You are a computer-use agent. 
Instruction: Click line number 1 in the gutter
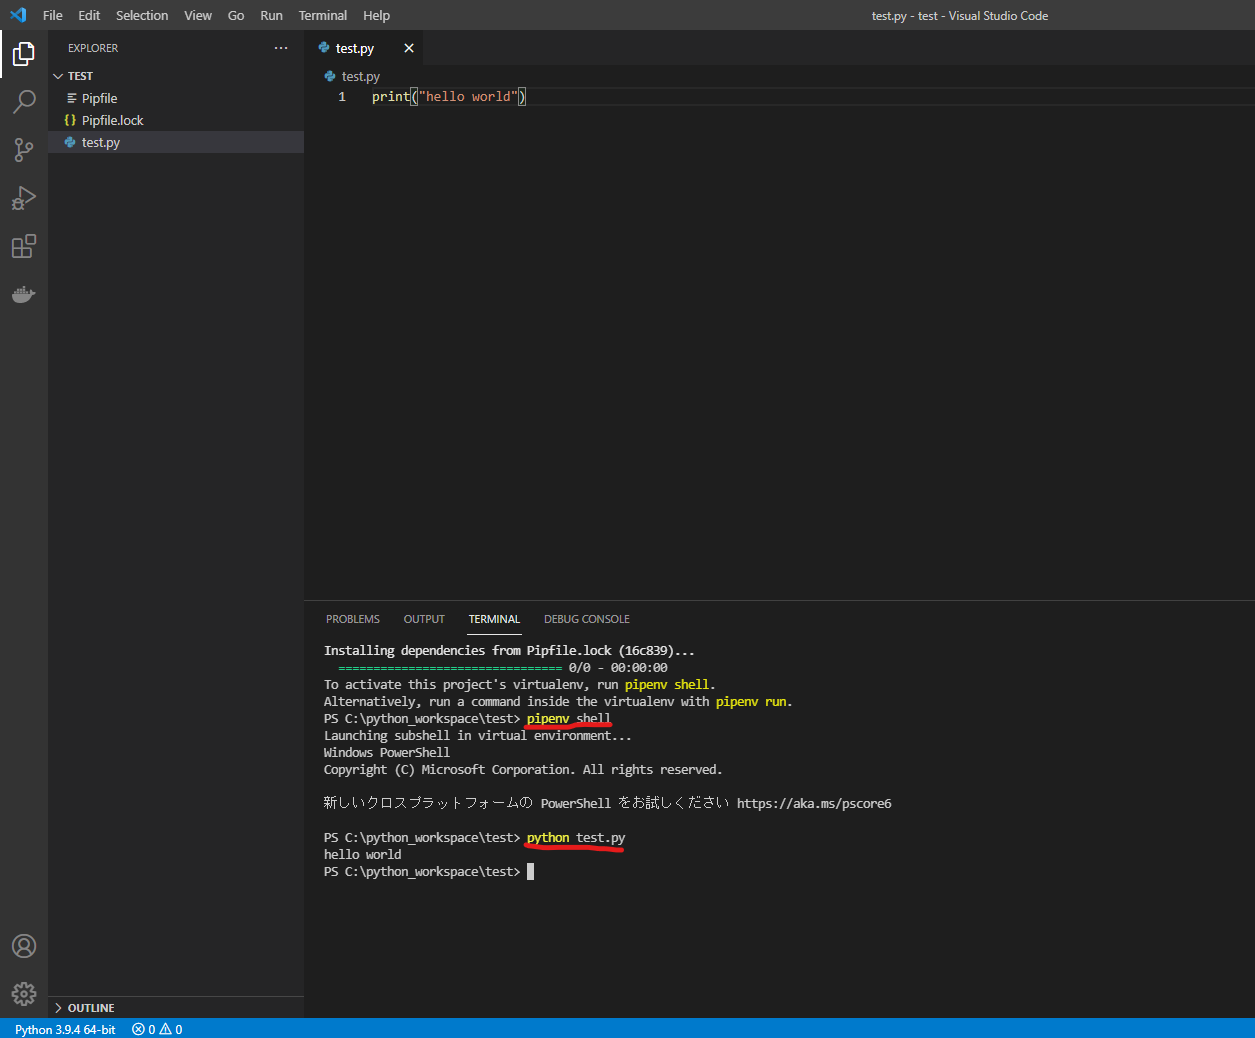tap(342, 97)
